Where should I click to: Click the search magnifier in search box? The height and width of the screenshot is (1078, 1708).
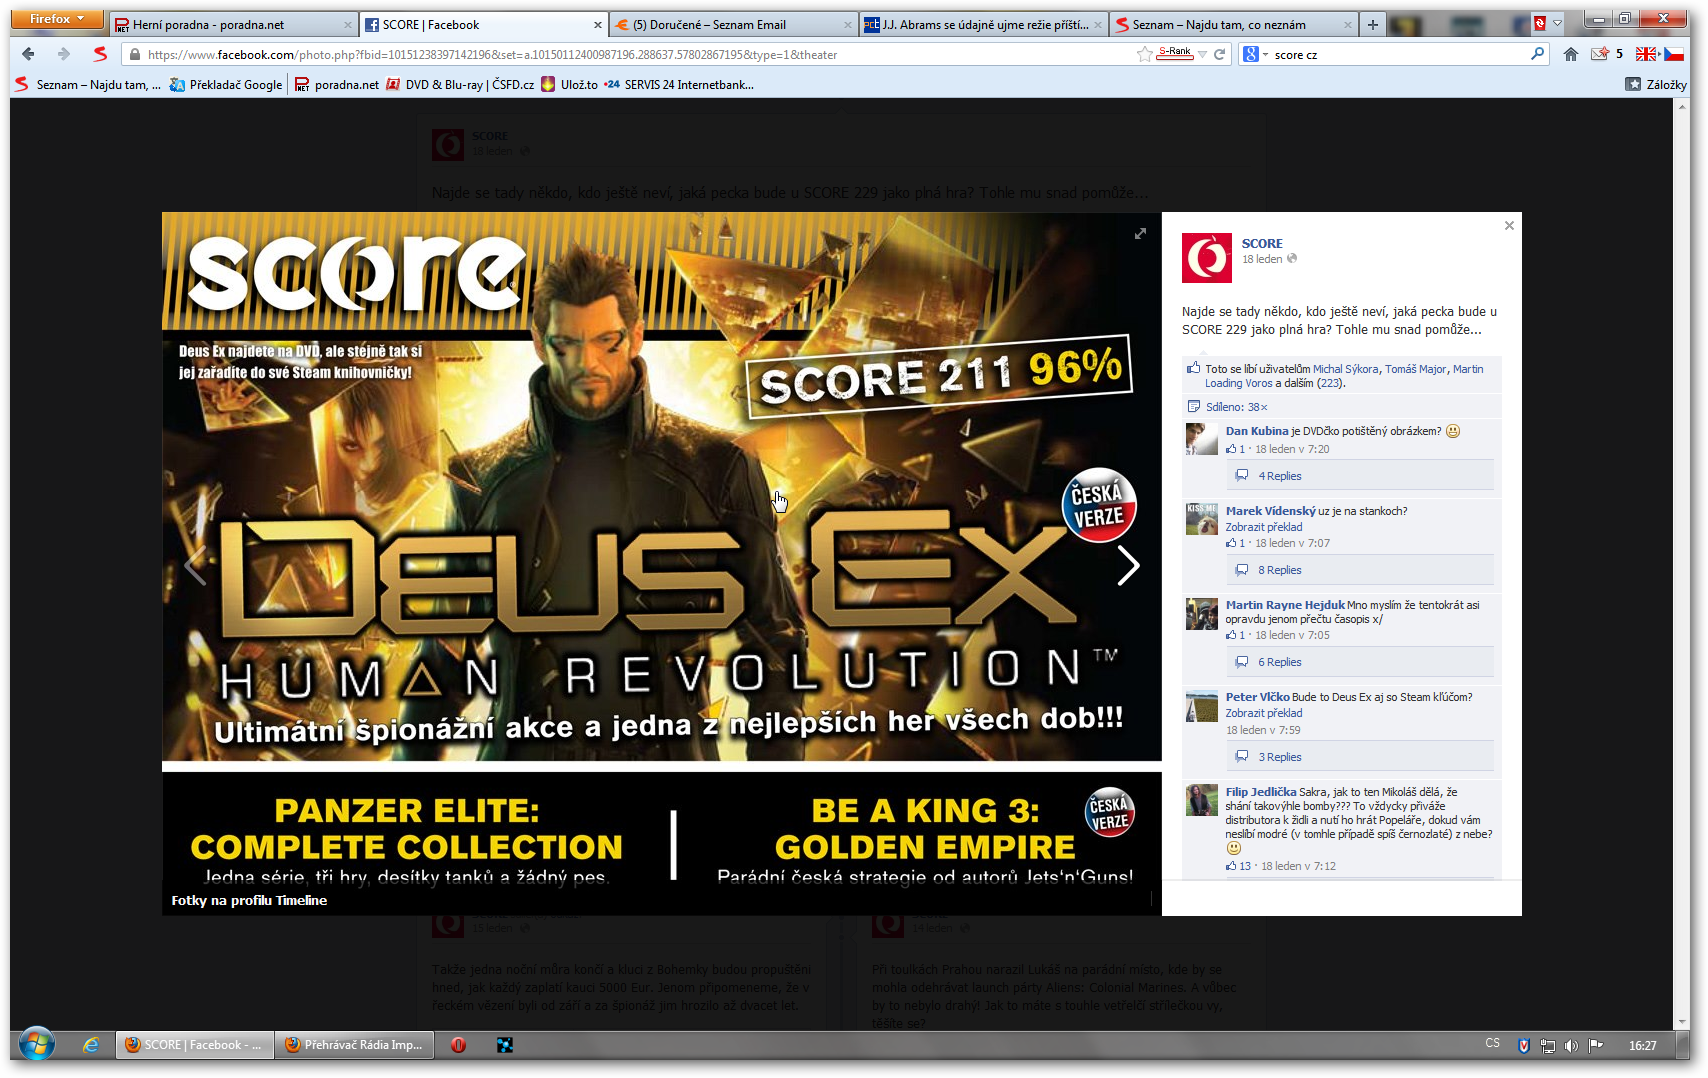point(1537,55)
